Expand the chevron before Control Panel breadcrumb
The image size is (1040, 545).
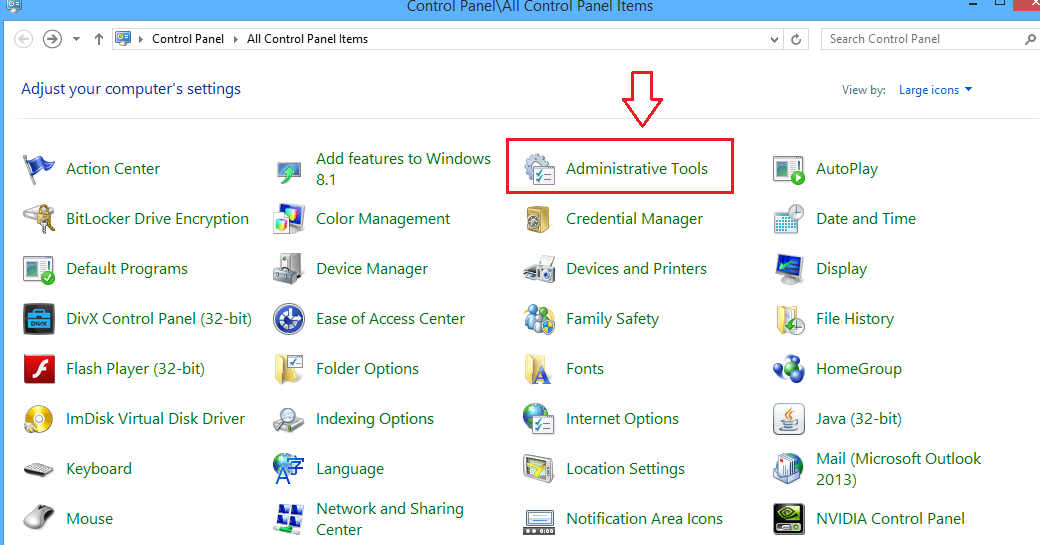pyautogui.click(x=141, y=39)
